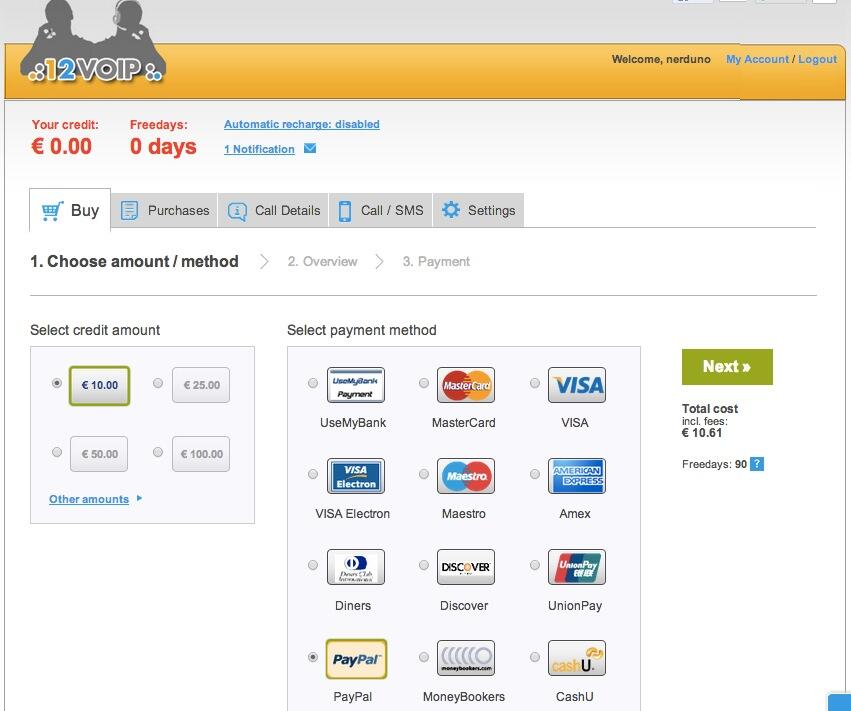Select the Amex radio button
Screen dimensions: 851x711
535,474
